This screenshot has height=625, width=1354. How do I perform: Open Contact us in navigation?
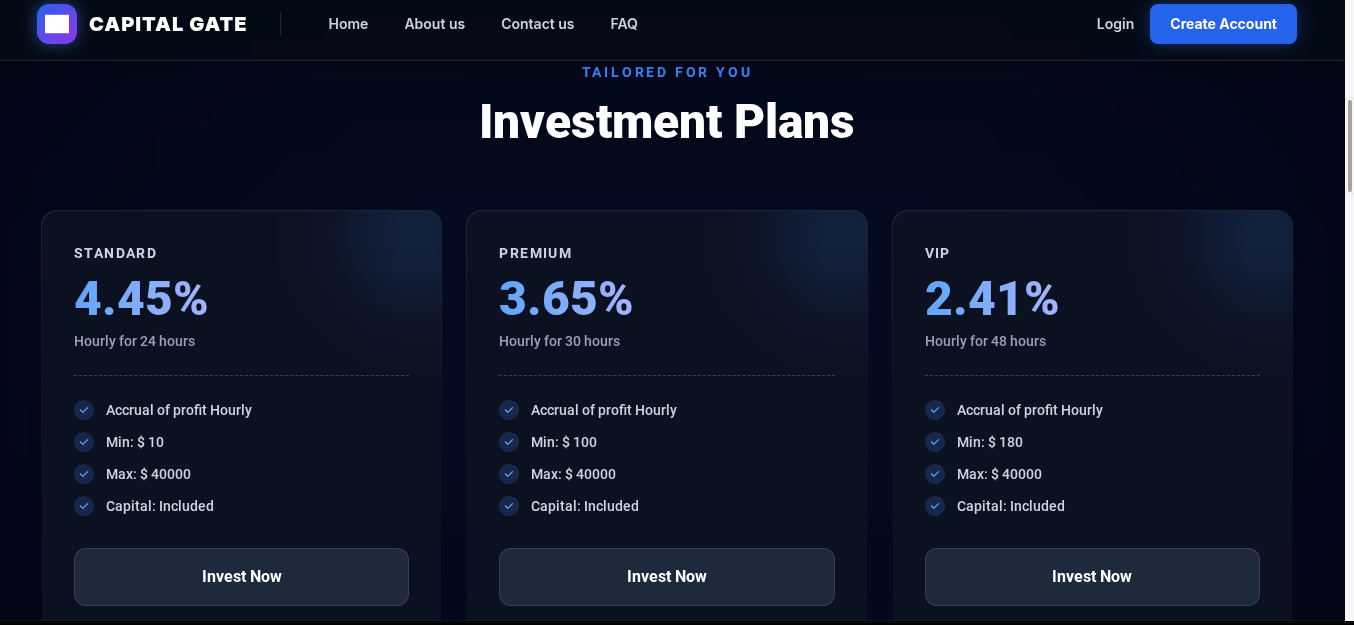click(x=537, y=24)
